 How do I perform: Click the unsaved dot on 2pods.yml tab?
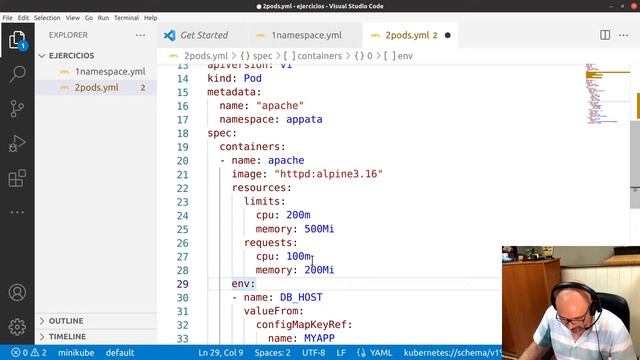(447, 36)
